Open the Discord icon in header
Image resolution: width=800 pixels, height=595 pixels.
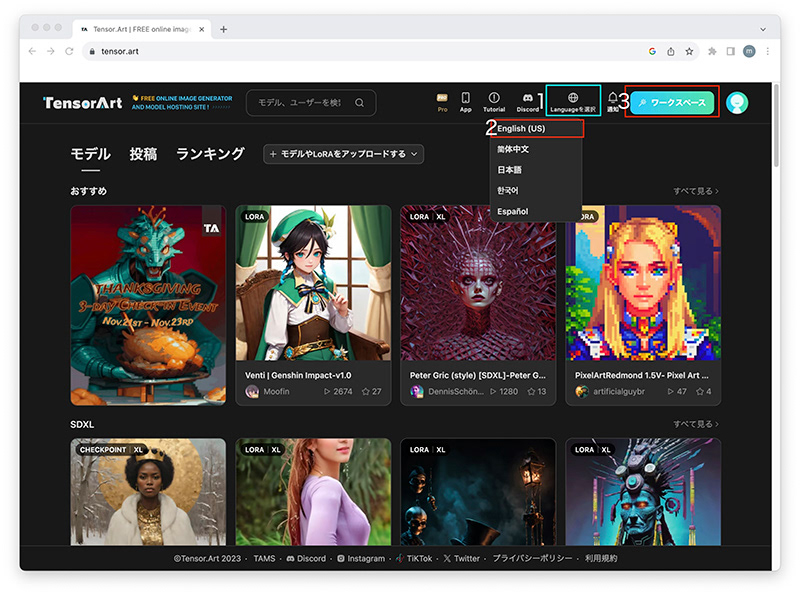point(528,102)
